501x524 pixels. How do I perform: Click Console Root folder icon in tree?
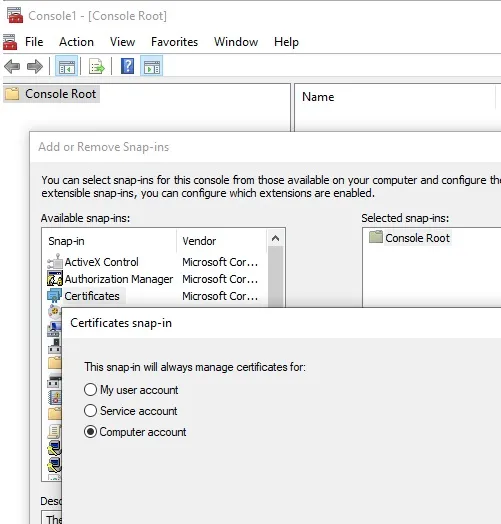coord(12,94)
